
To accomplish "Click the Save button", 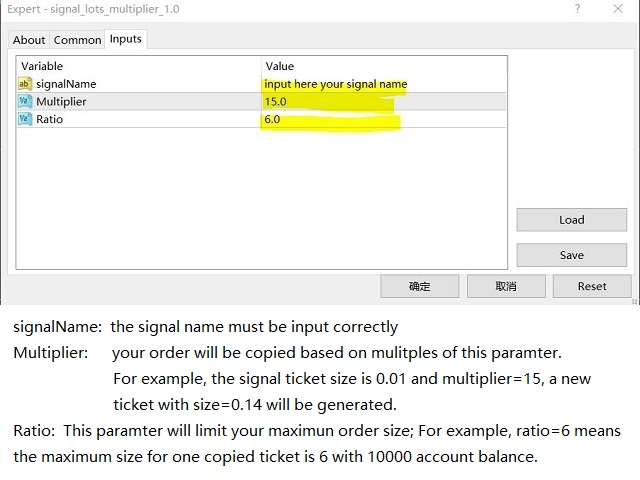I will [x=571, y=255].
